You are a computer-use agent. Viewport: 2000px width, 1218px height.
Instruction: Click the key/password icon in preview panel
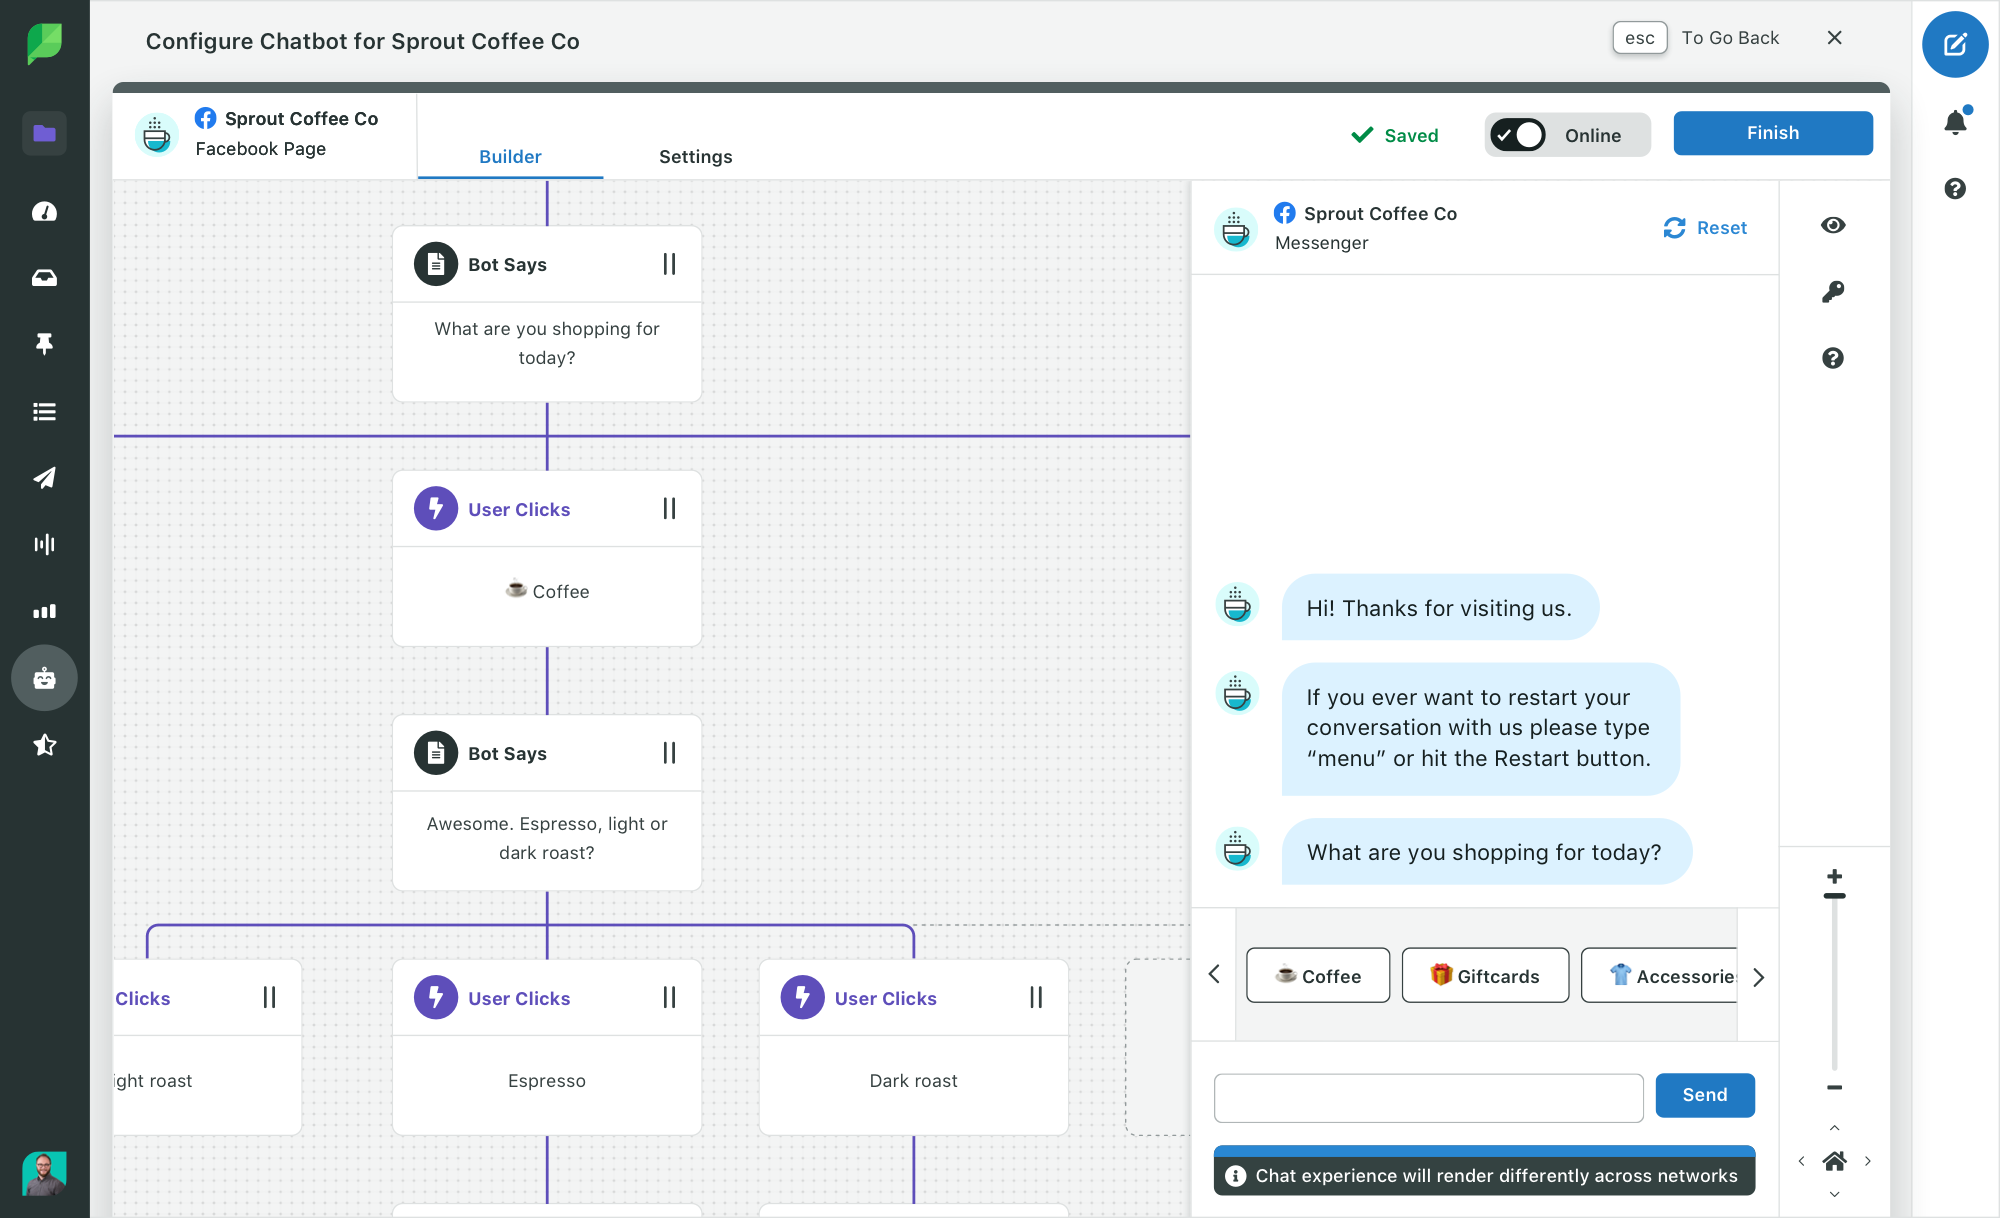pos(1833,293)
